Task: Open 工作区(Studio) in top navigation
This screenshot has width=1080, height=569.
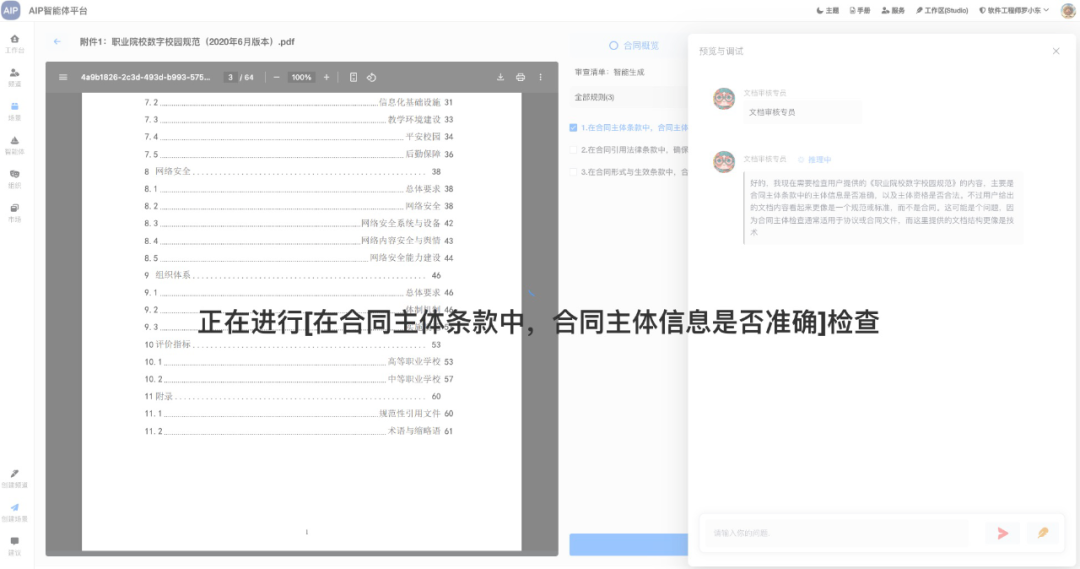Action: 941,10
